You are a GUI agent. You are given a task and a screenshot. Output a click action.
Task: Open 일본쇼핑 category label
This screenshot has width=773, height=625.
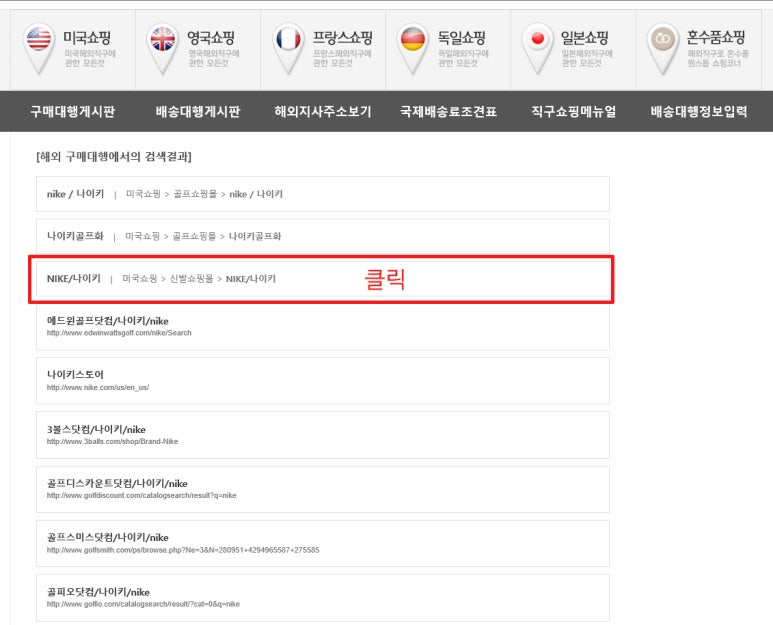pos(585,37)
